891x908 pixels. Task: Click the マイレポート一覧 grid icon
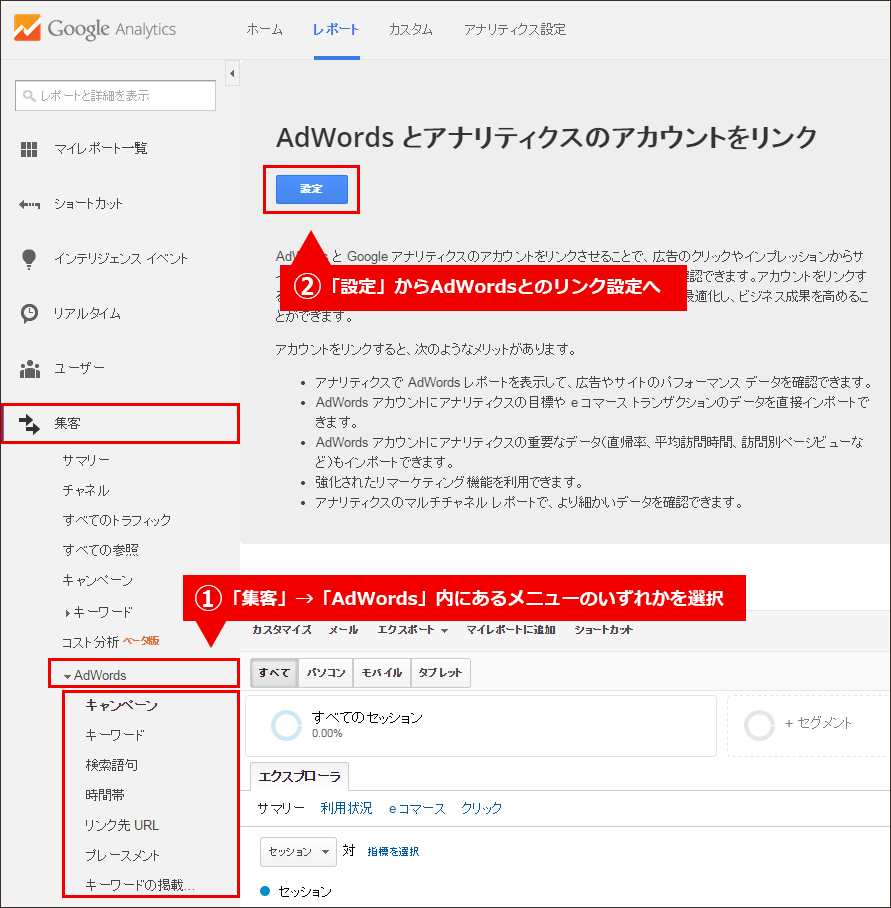[29, 149]
